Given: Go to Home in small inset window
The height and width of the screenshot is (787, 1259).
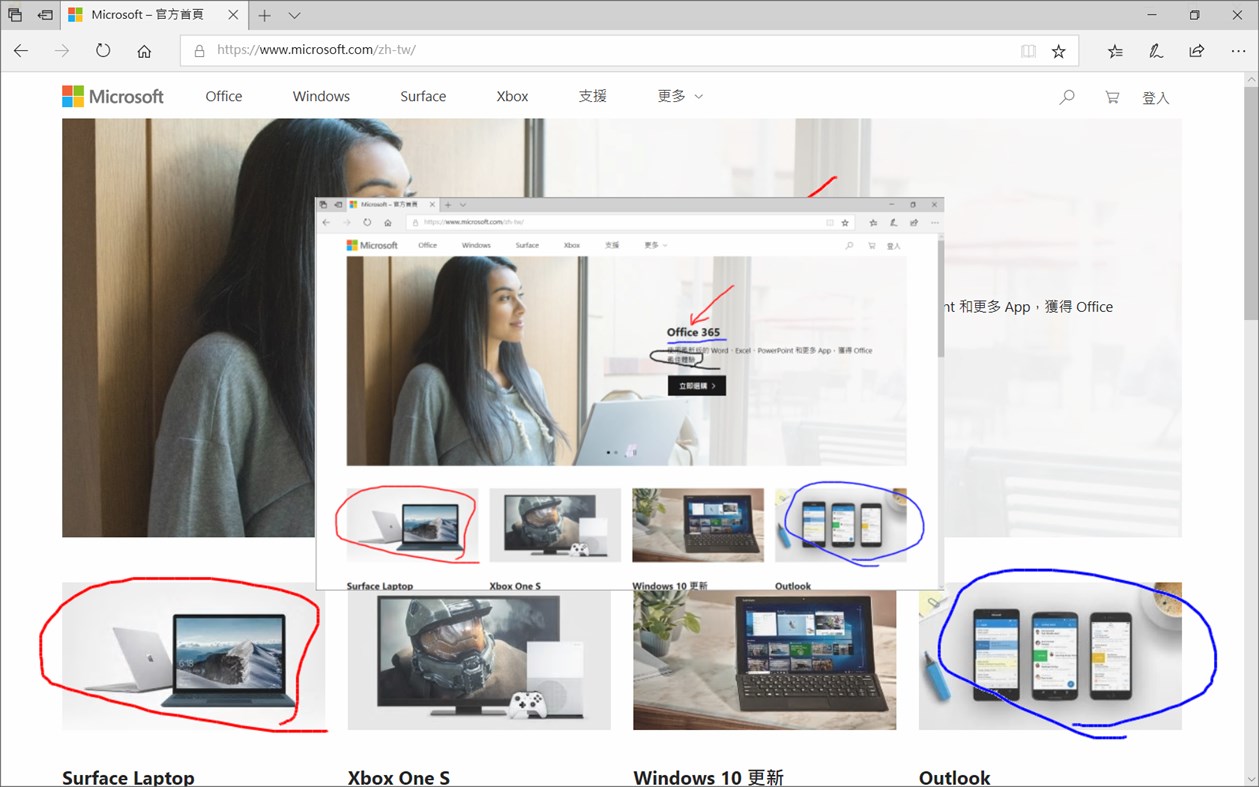Looking at the screenshot, I should pos(388,222).
